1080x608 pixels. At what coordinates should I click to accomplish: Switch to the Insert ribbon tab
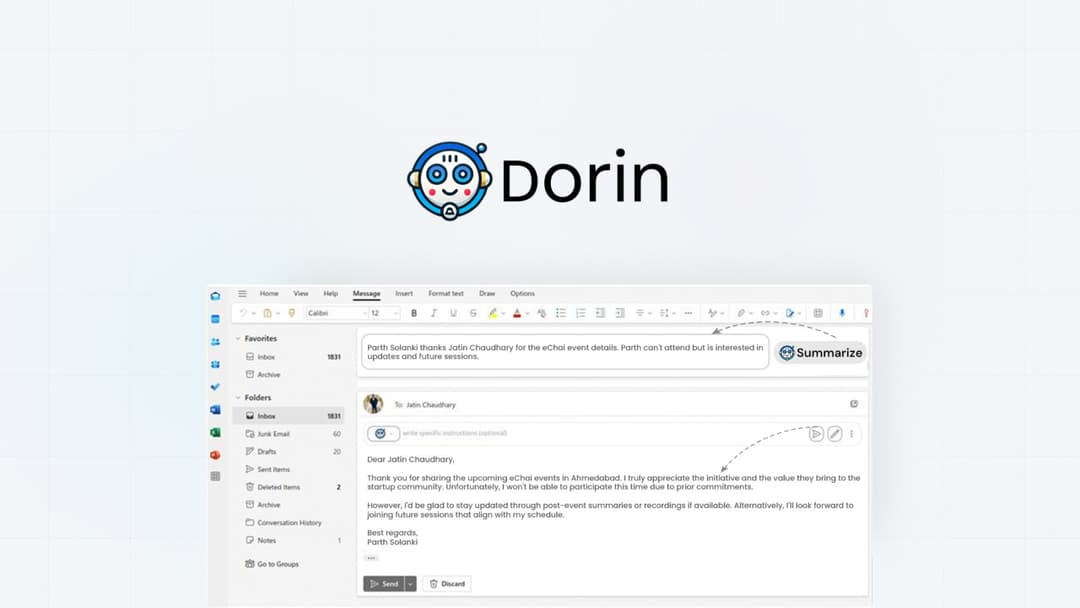[403, 293]
